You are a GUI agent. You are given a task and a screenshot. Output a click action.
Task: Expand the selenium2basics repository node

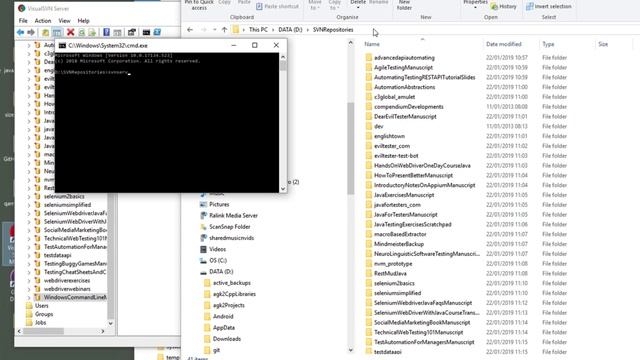click(x=29, y=197)
